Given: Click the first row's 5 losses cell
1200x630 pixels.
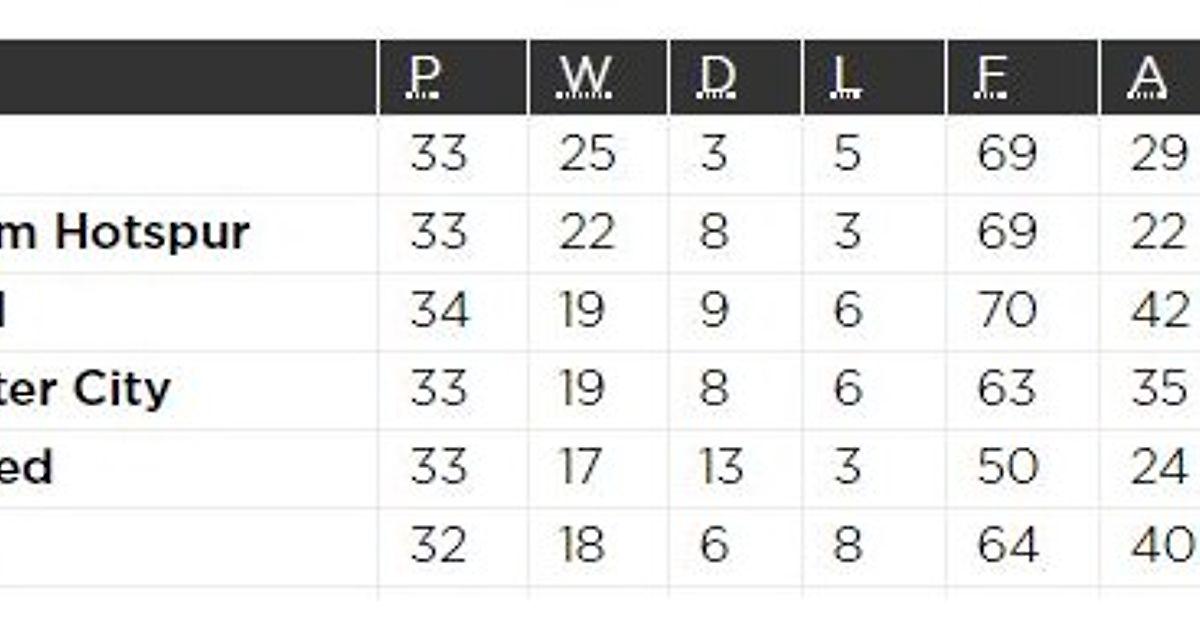Looking at the screenshot, I should tap(847, 155).
